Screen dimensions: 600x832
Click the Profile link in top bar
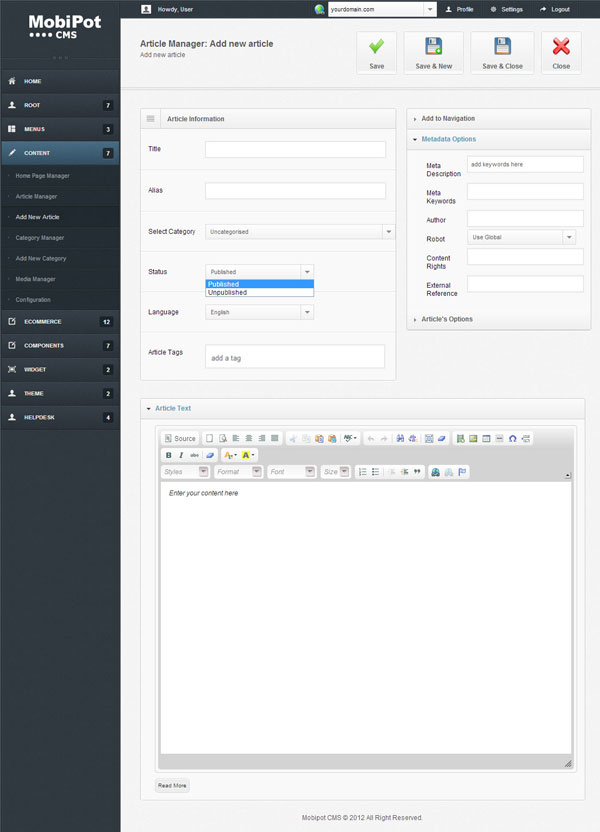[x=459, y=9]
